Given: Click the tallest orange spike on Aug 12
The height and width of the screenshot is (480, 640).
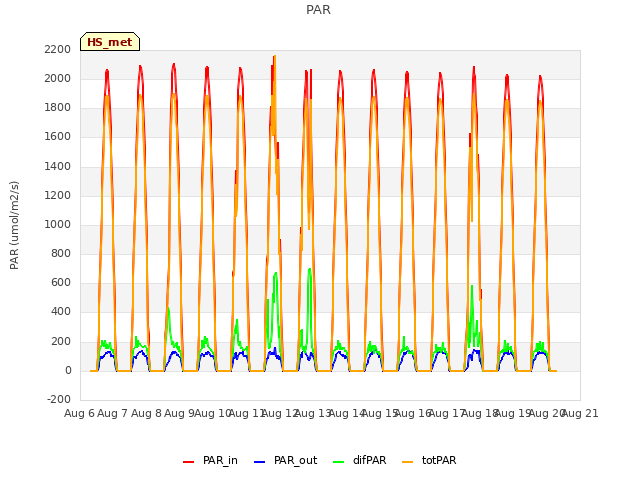Looking at the screenshot, I should click(x=275, y=57).
